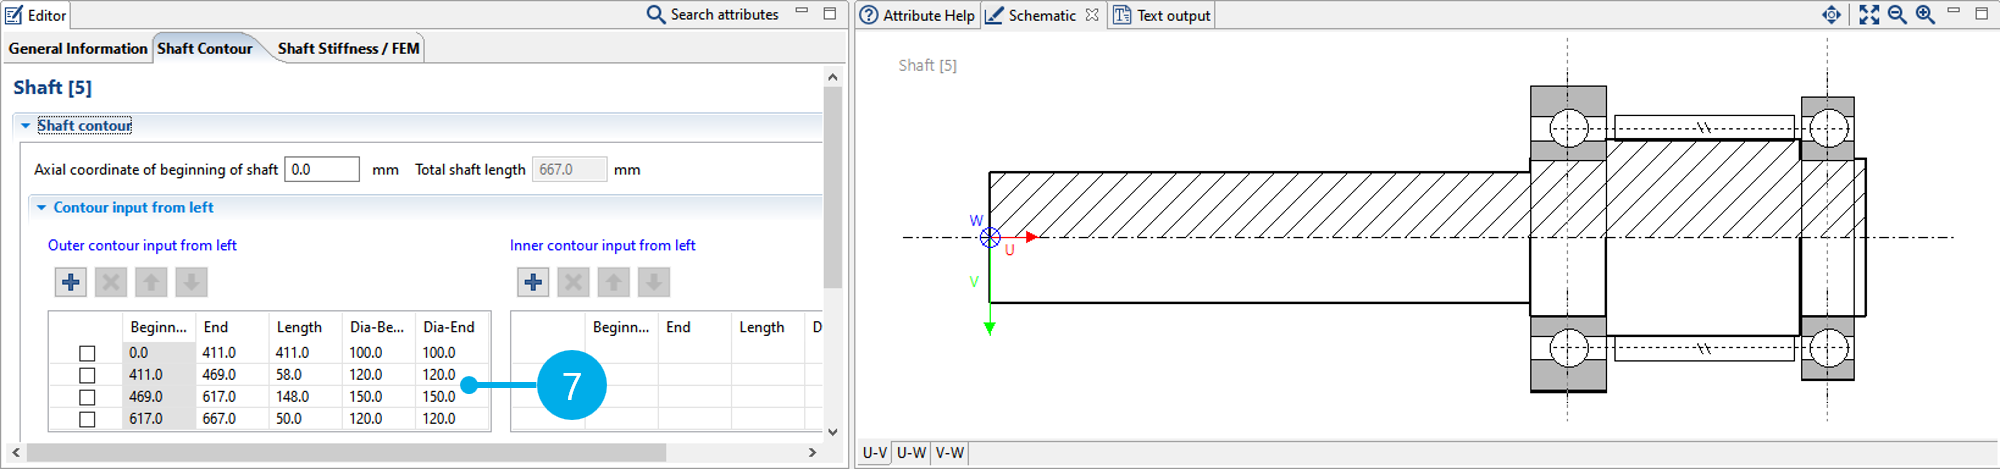Click the Editor panel icon
This screenshot has height=469, width=2000.
coord(14,15)
